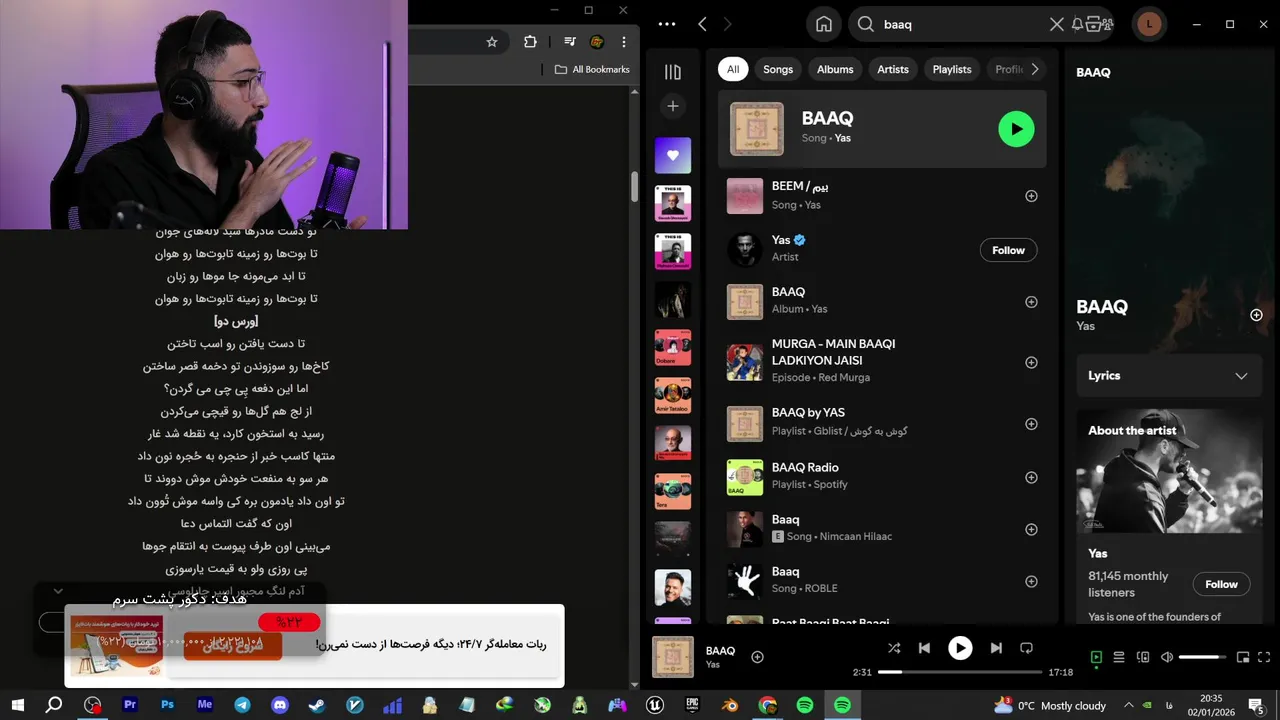
Task: Open Spotify notifications bell icon
Action: [1077, 24]
